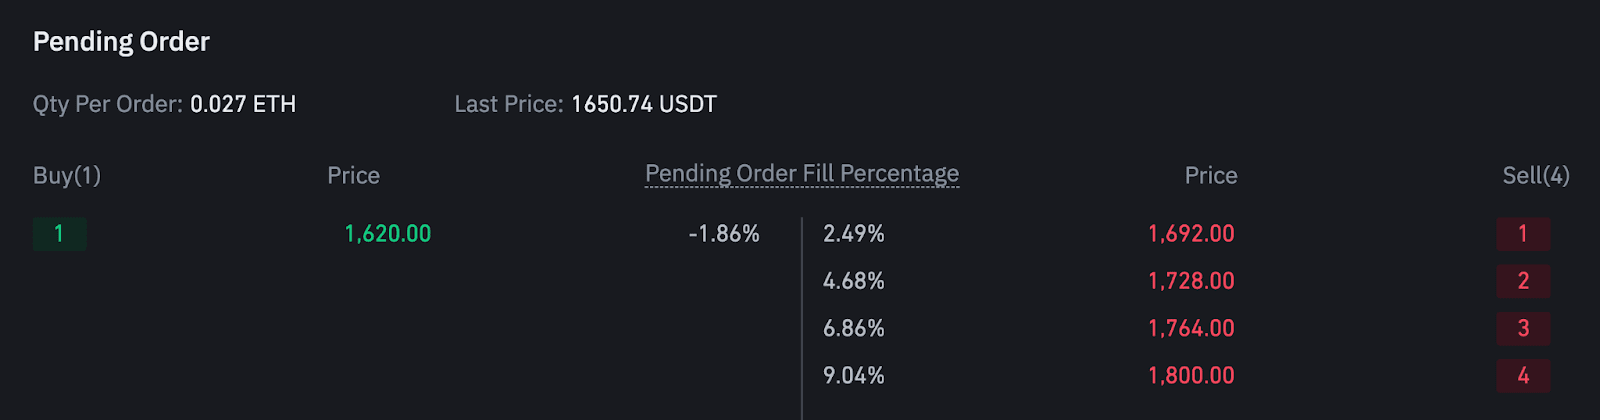Click the 9.04% sell fill percentage
The width and height of the screenshot is (1600, 420).
coord(854,376)
